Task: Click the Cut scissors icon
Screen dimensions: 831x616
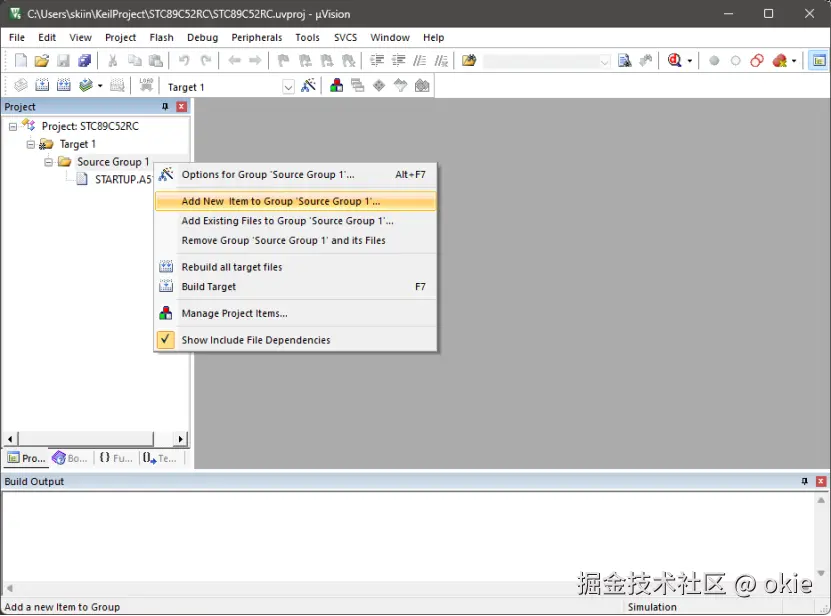Action: (x=112, y=60)
